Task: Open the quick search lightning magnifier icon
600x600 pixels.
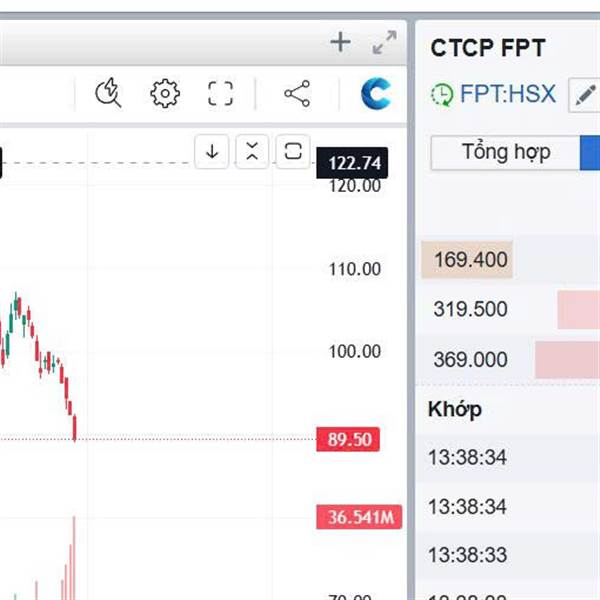Action: 108,94
